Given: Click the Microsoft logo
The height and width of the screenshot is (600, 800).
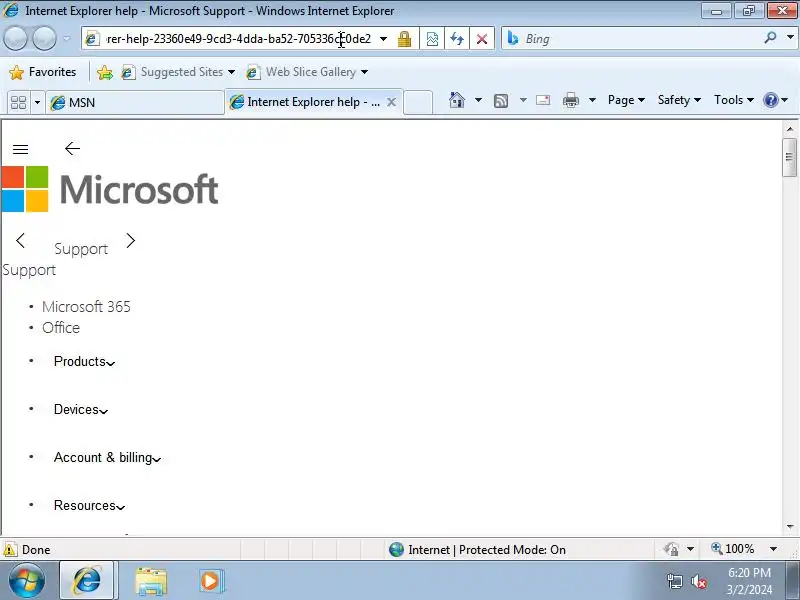Looking at the screenshot, I should (110, 189).
